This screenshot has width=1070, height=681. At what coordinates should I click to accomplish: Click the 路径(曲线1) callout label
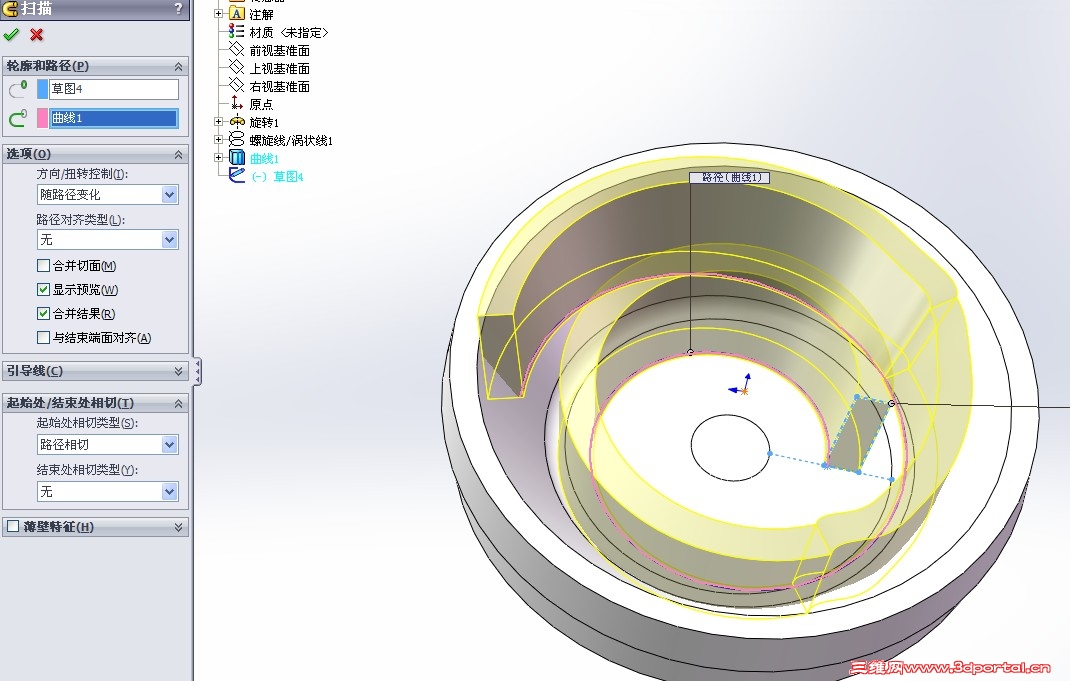point(730,177)
